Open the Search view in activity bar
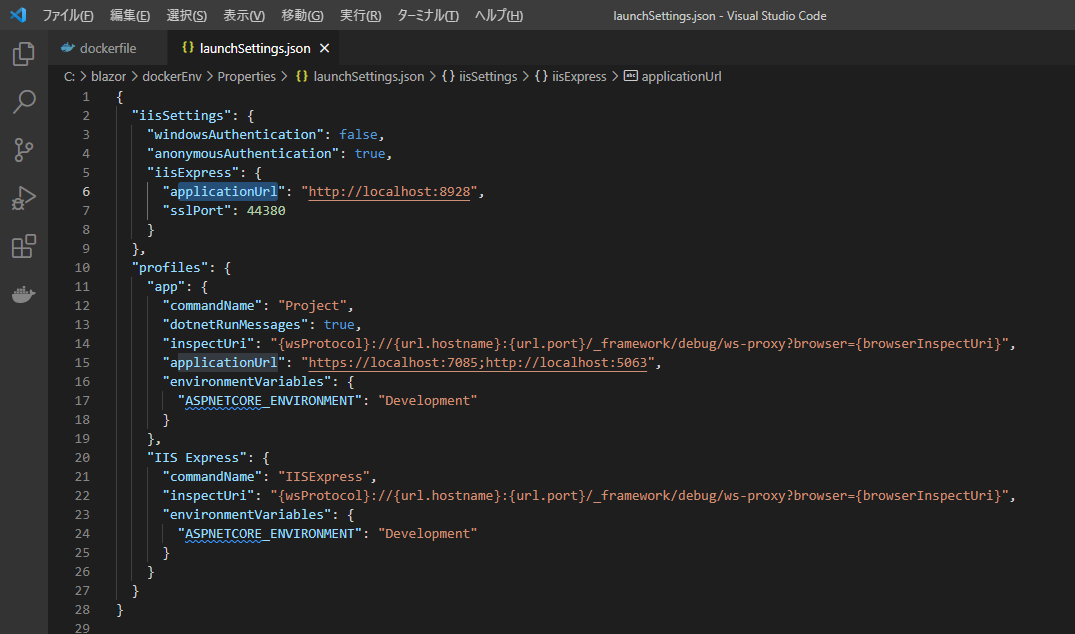The width and height of the screenshot is (1075, 634). click(x=23, y=102)
